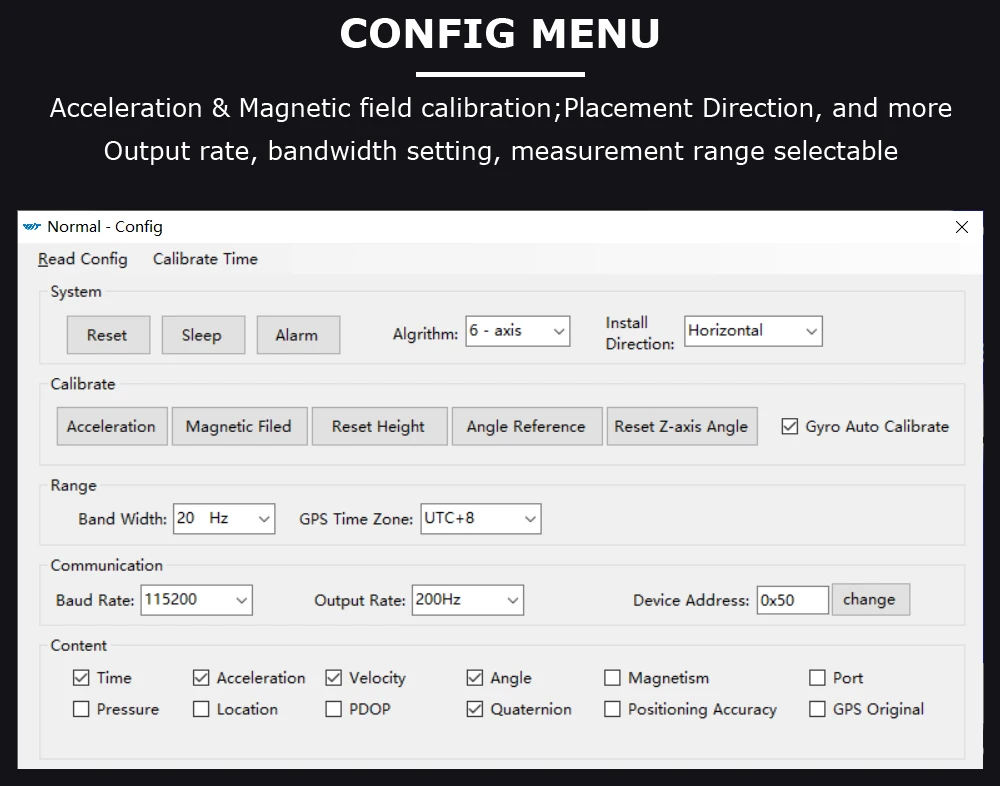Click the Device Address input field
Viewport: 1000px width, 786px height.
coord(792,600)
